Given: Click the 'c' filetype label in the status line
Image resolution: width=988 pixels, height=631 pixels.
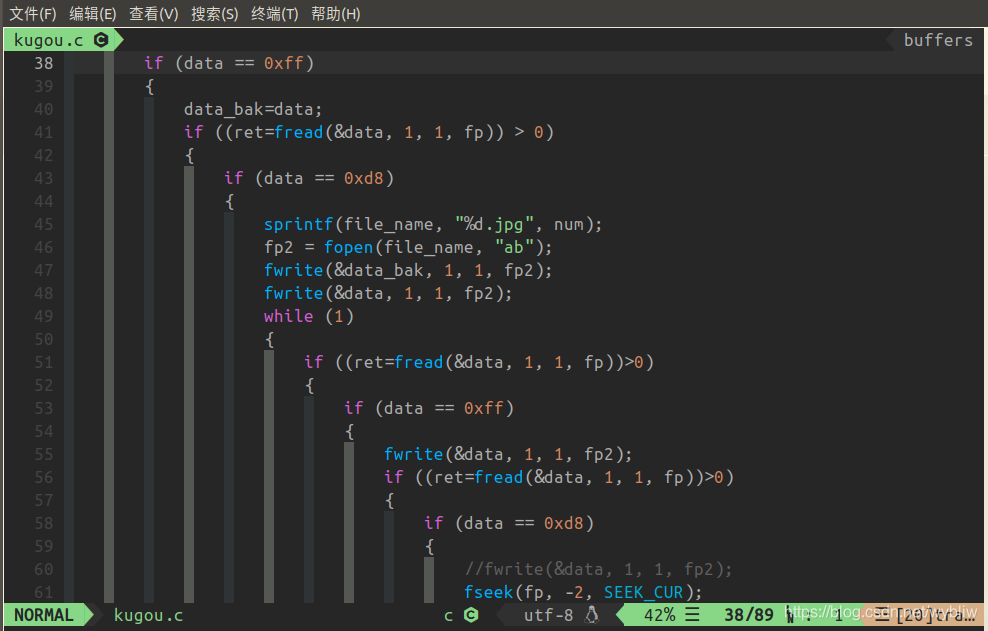Looking at the screenshot, I should pos(449,616).
